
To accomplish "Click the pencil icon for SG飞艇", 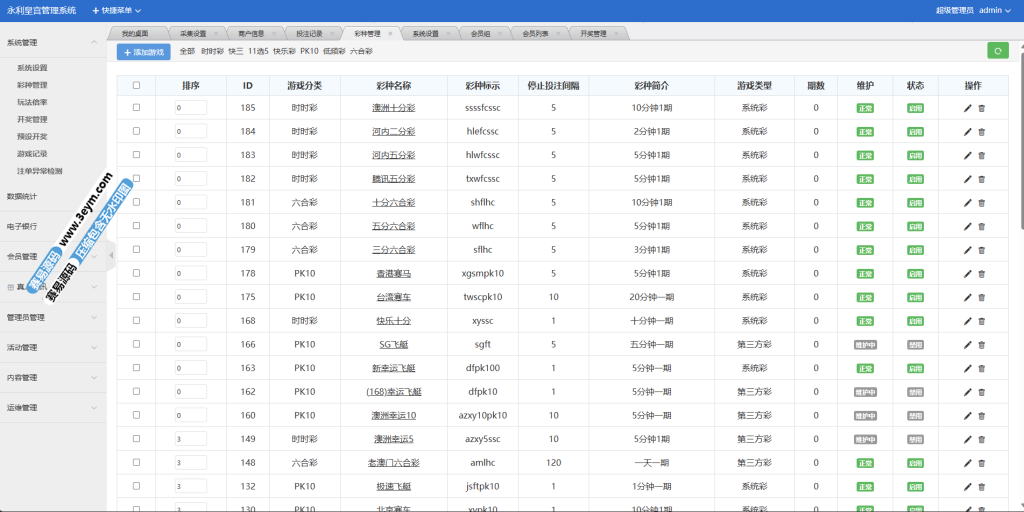I will tap(967, 345).
